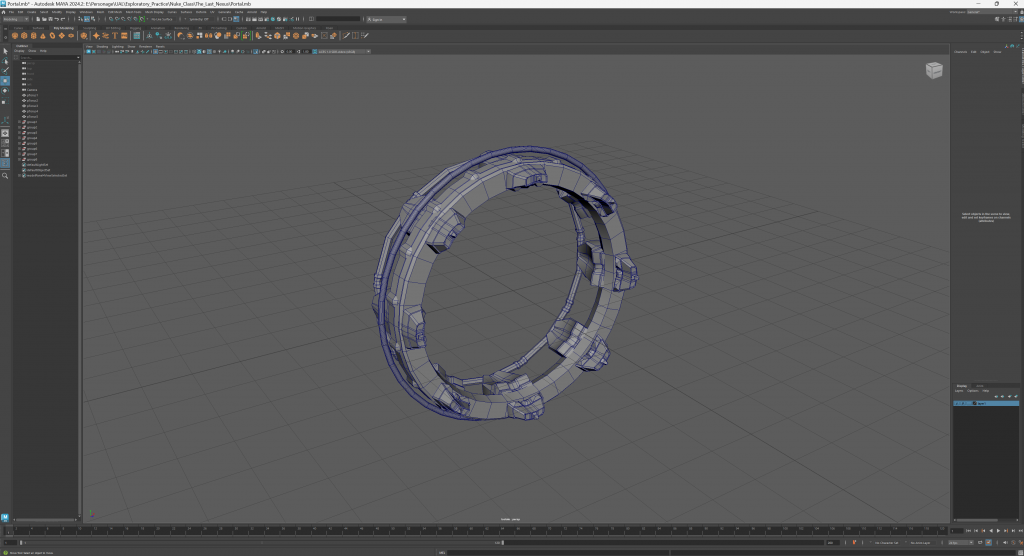Open the Mesh Tools menu
Viewport: 1024px width, 556px height.
click(133, 12)
